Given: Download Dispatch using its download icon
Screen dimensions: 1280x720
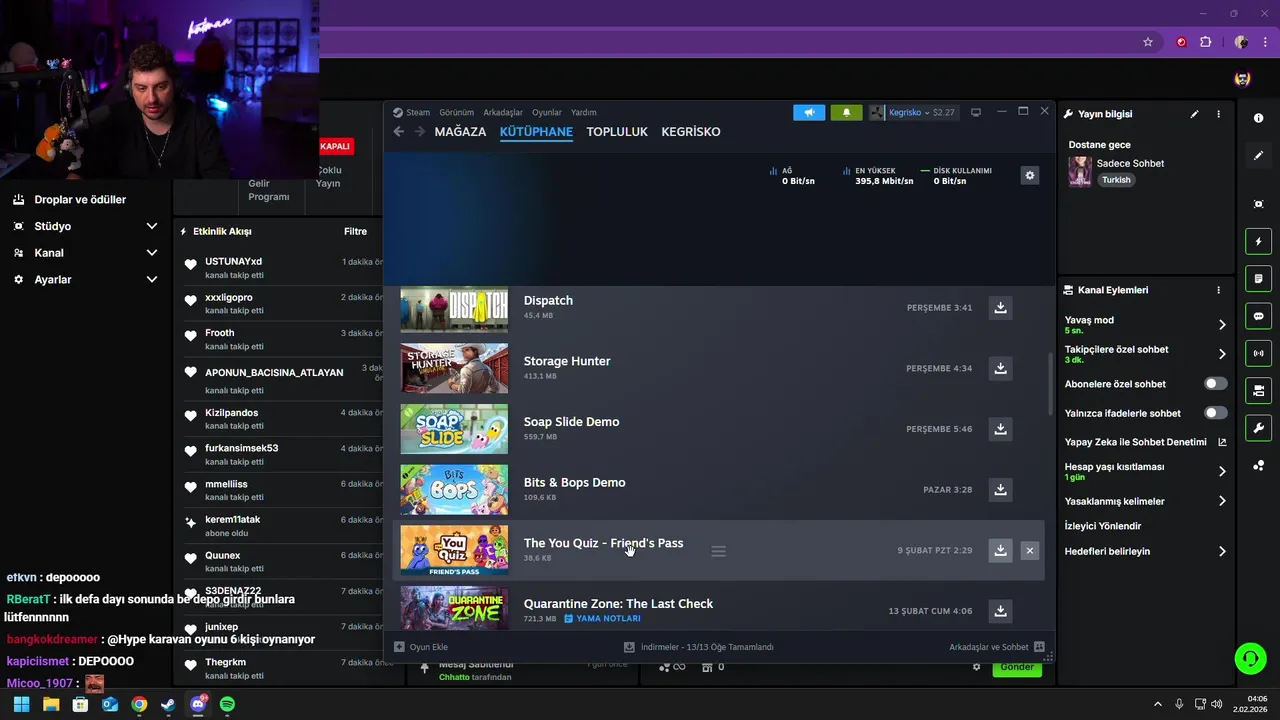Looking at the screenshot, I should [1000, 308].
